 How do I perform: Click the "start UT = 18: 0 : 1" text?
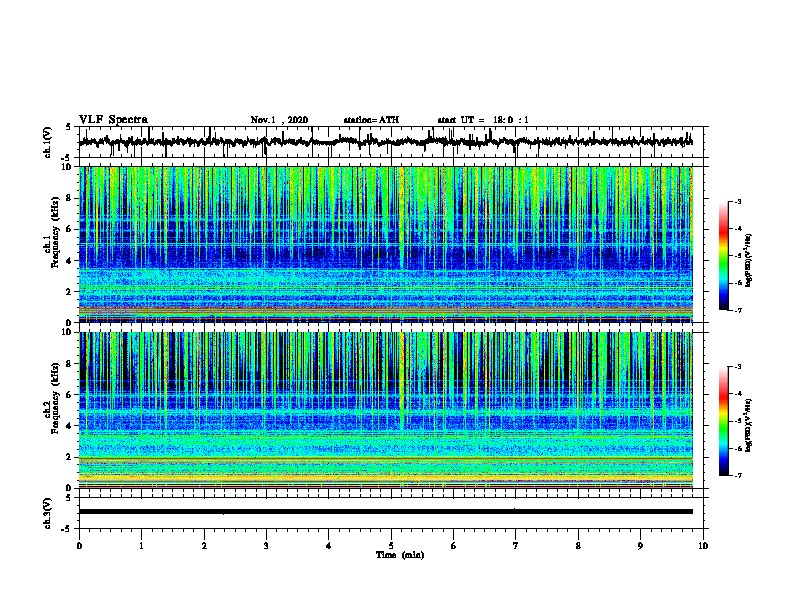[482, 120]
